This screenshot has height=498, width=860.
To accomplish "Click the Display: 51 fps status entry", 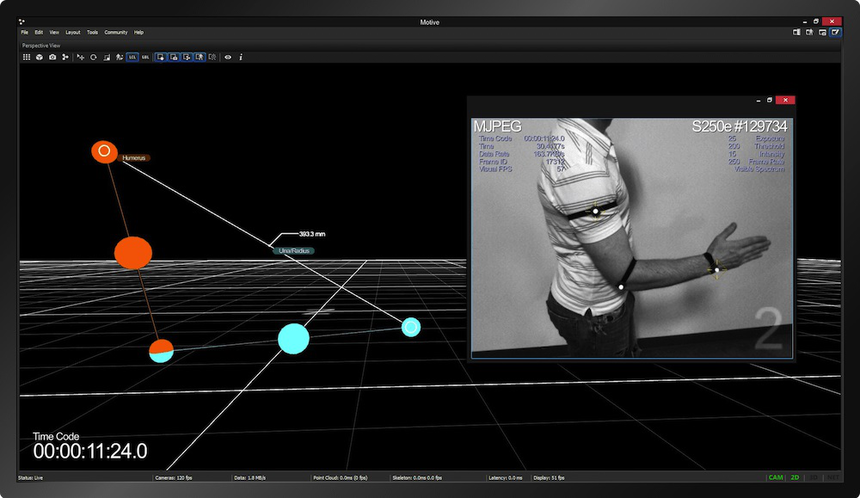I will 549,478.
